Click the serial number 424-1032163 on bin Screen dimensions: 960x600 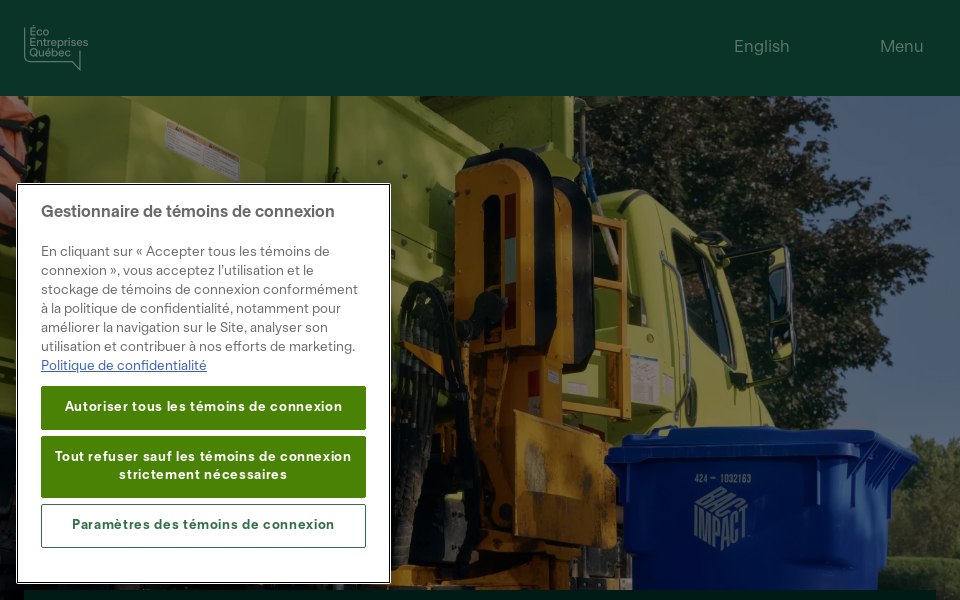pyautogui.click(x=722, y=478)
